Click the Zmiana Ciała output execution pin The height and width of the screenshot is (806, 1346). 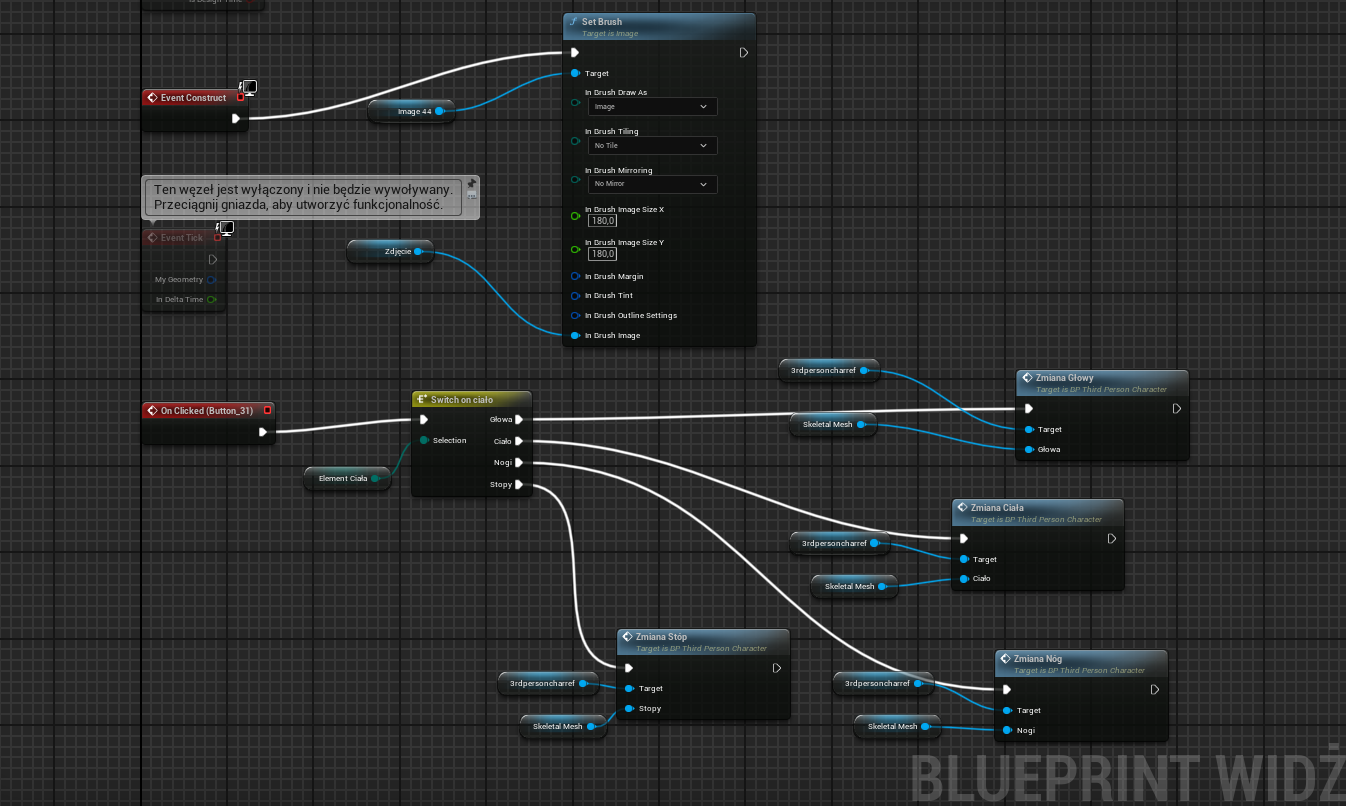[1111, 538]
